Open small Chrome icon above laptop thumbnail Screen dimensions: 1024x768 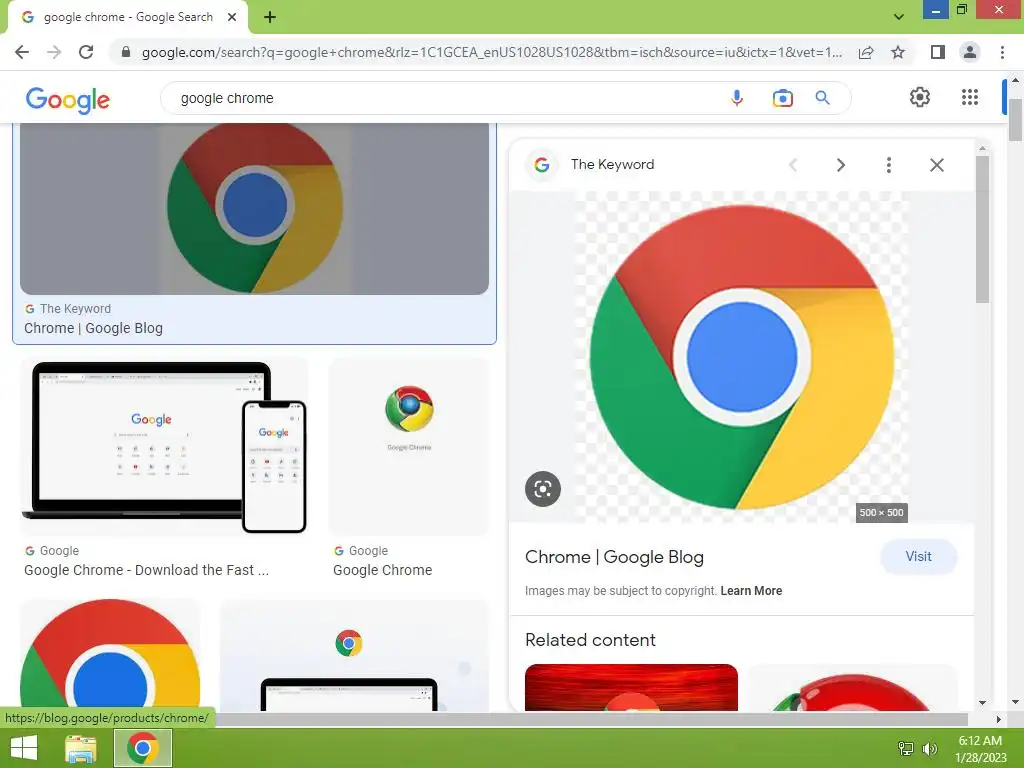click(349, 643)
